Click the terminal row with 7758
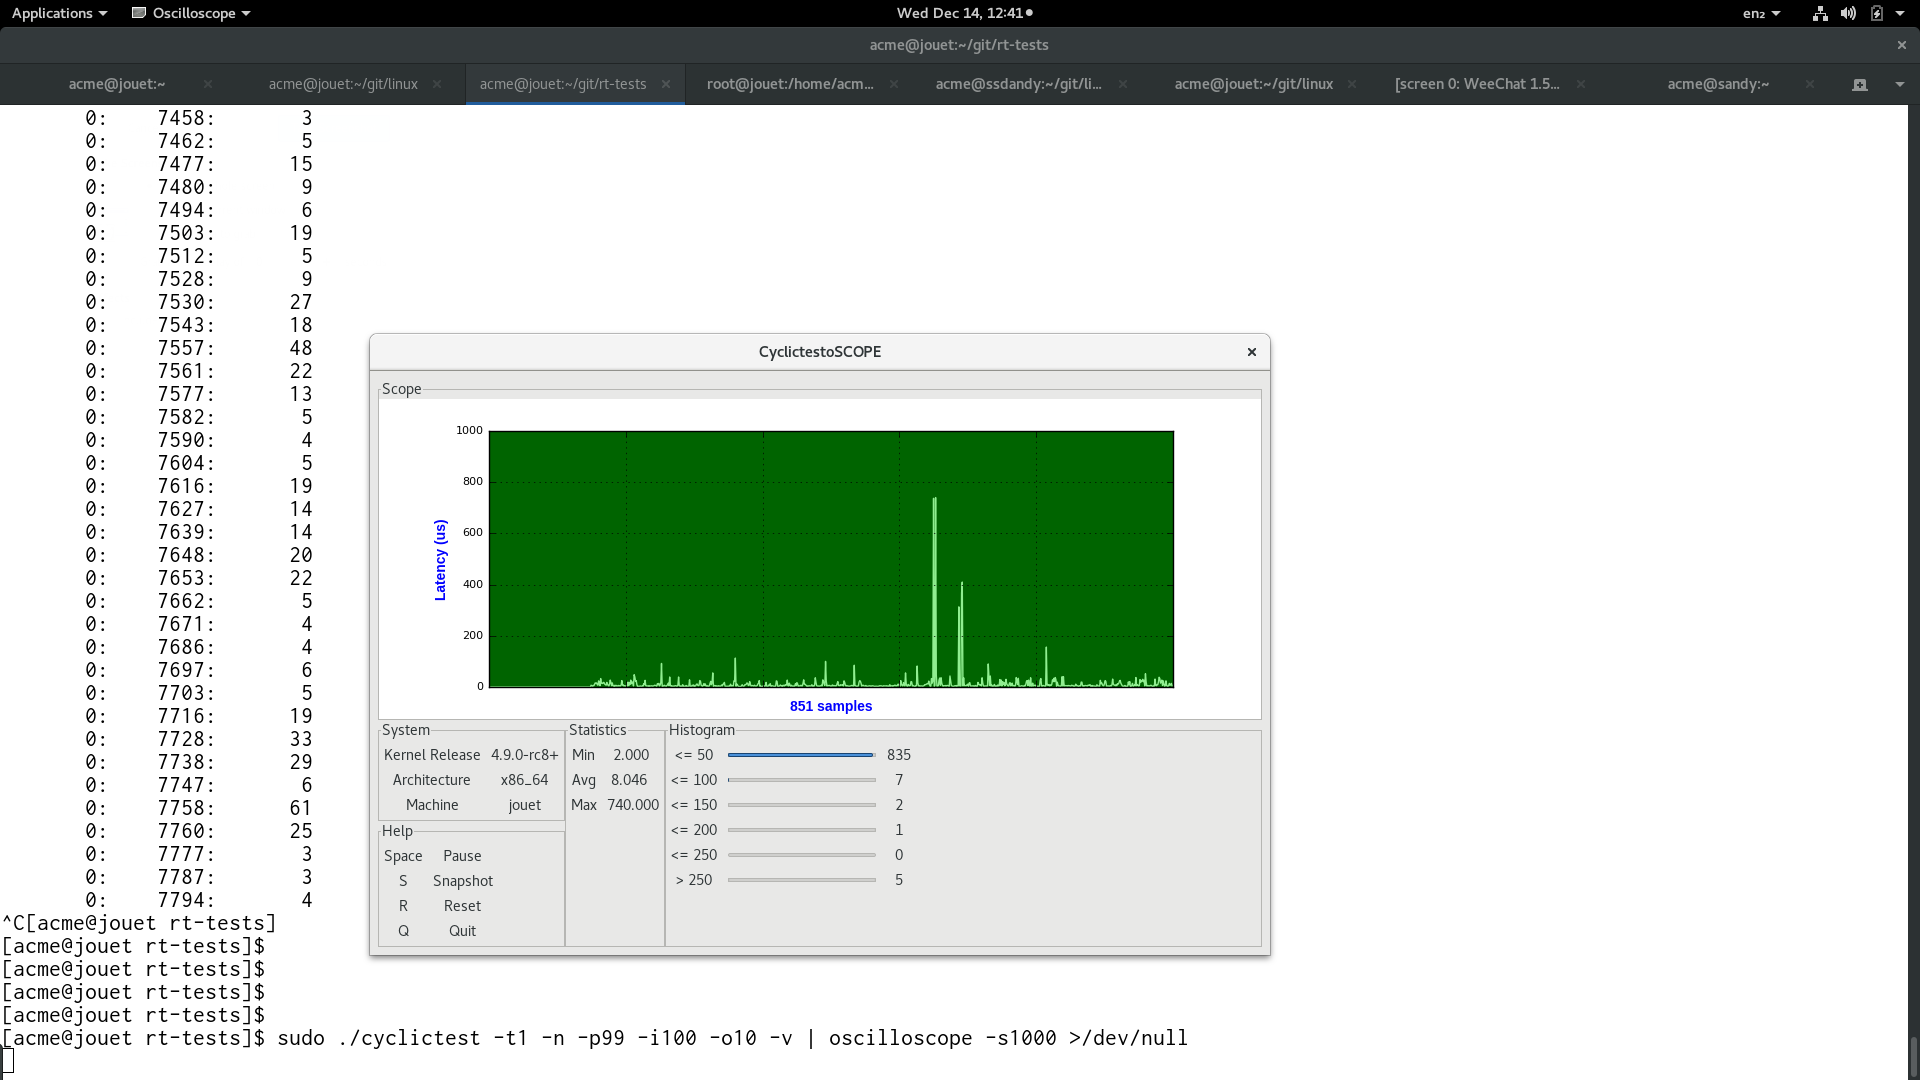This screenshot has width=1920, height=1080. coord(198,808)
